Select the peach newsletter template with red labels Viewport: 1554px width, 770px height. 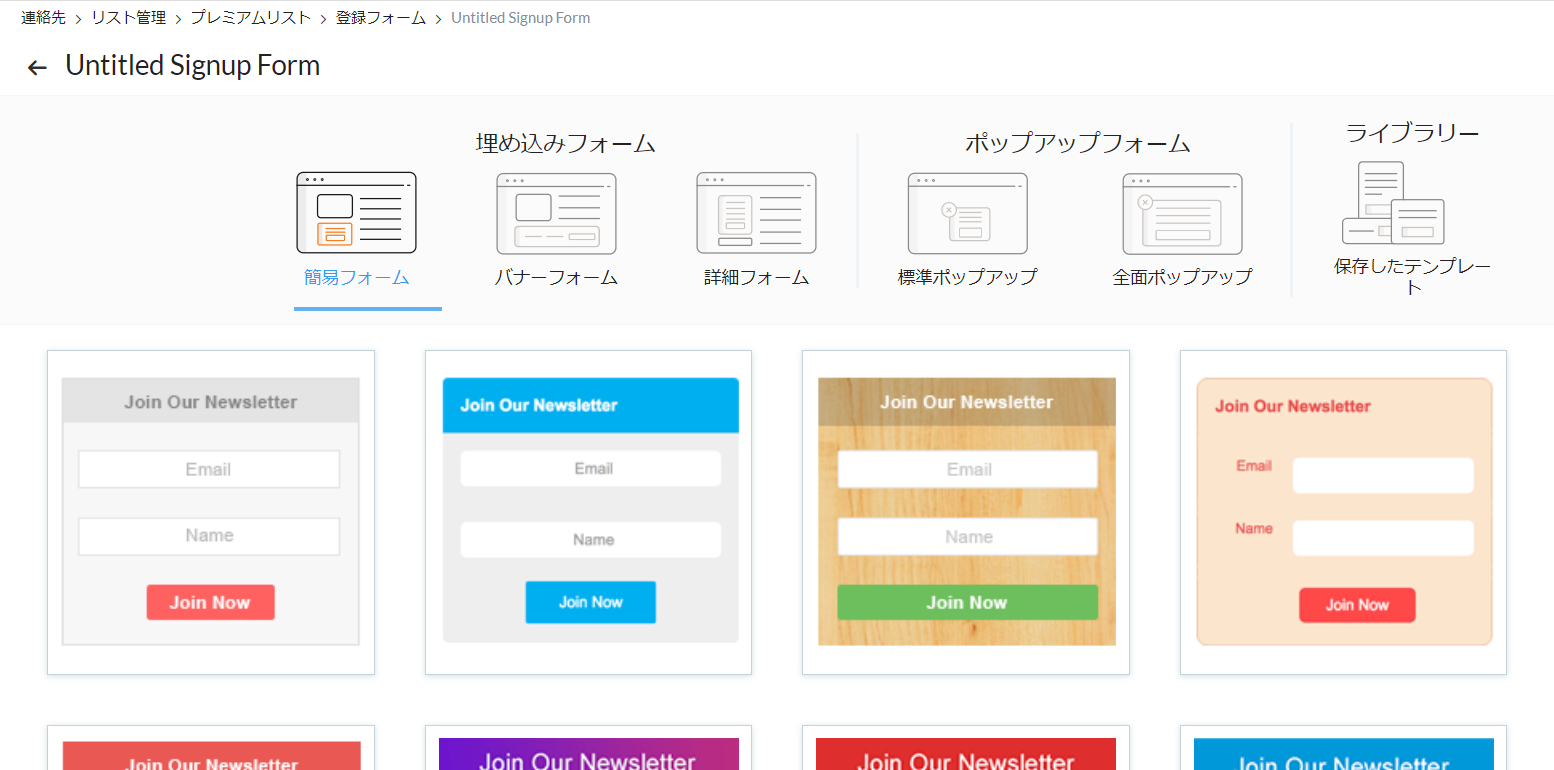(x=1343, y=512)
